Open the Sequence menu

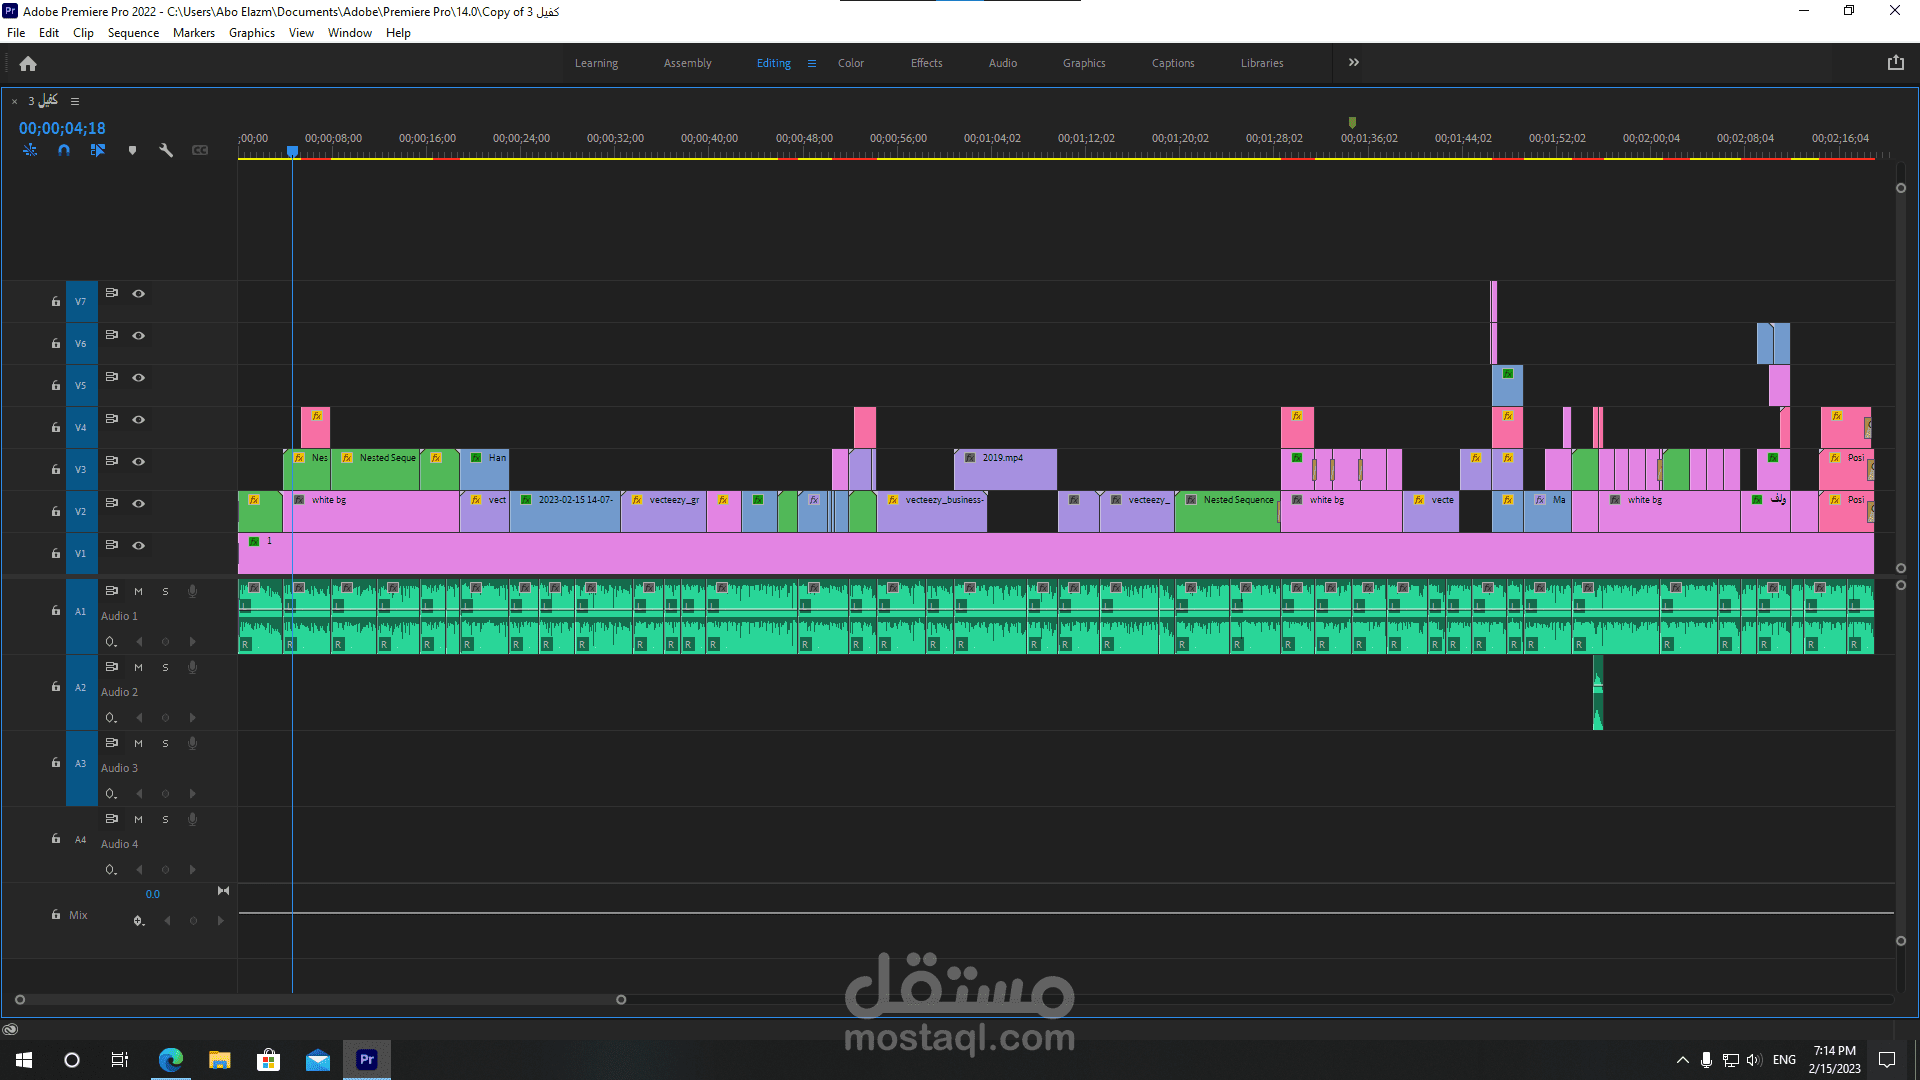133,32
